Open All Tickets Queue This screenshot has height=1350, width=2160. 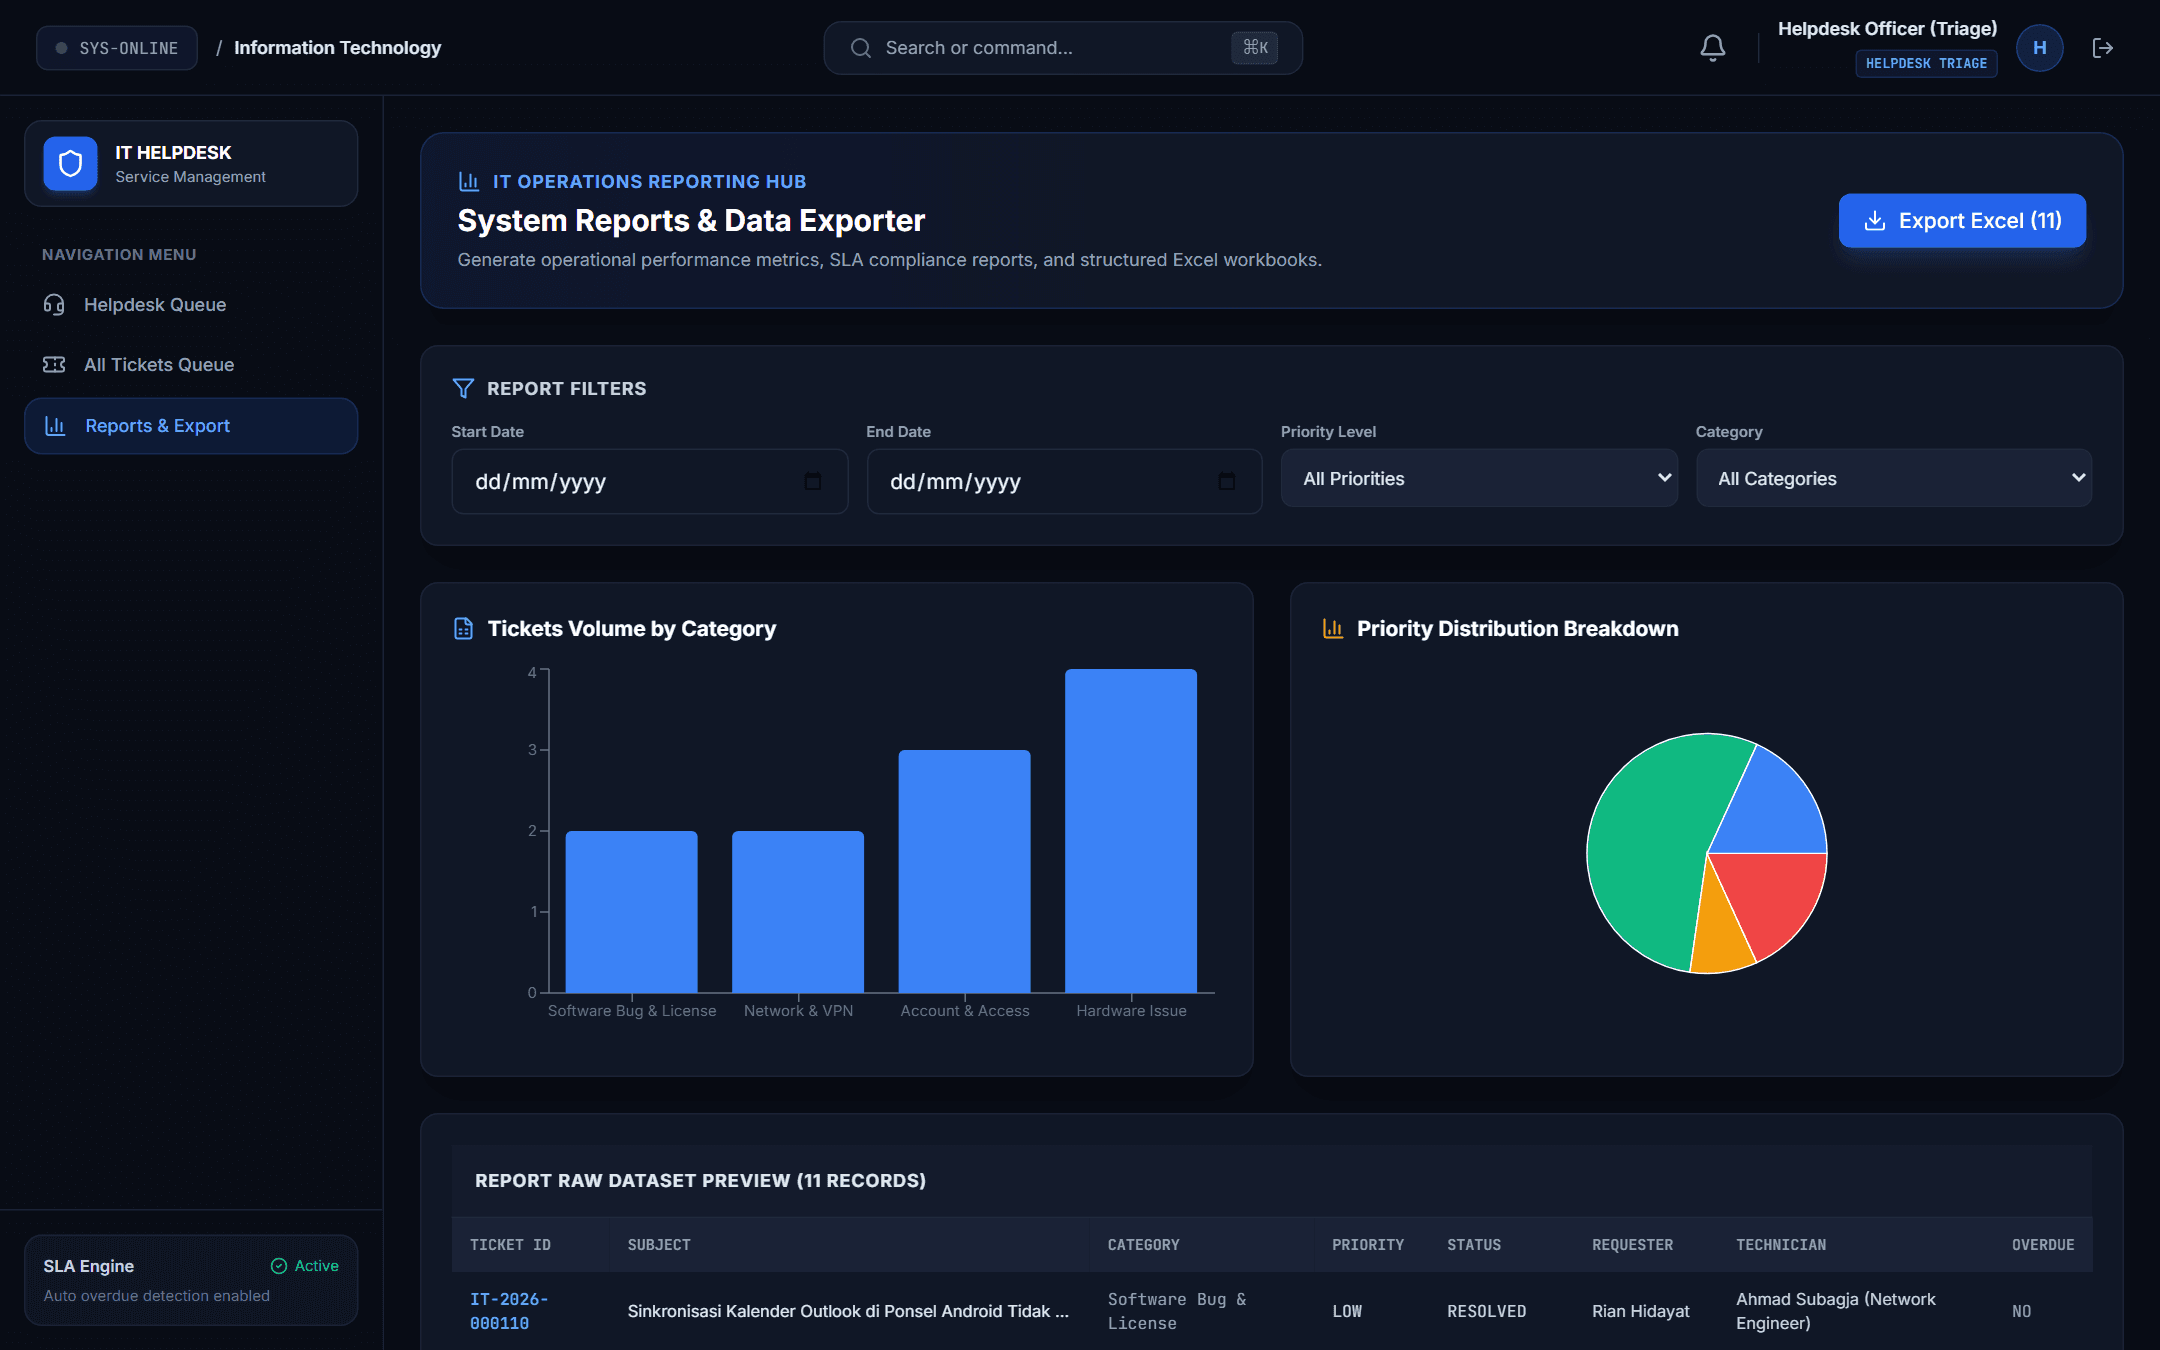pyautogui.click(x=191, y=364)
